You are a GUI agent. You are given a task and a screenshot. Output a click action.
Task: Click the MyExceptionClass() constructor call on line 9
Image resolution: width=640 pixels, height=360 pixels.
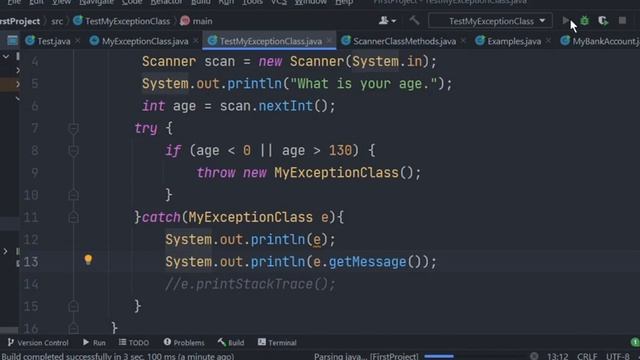tap(344, 173)
